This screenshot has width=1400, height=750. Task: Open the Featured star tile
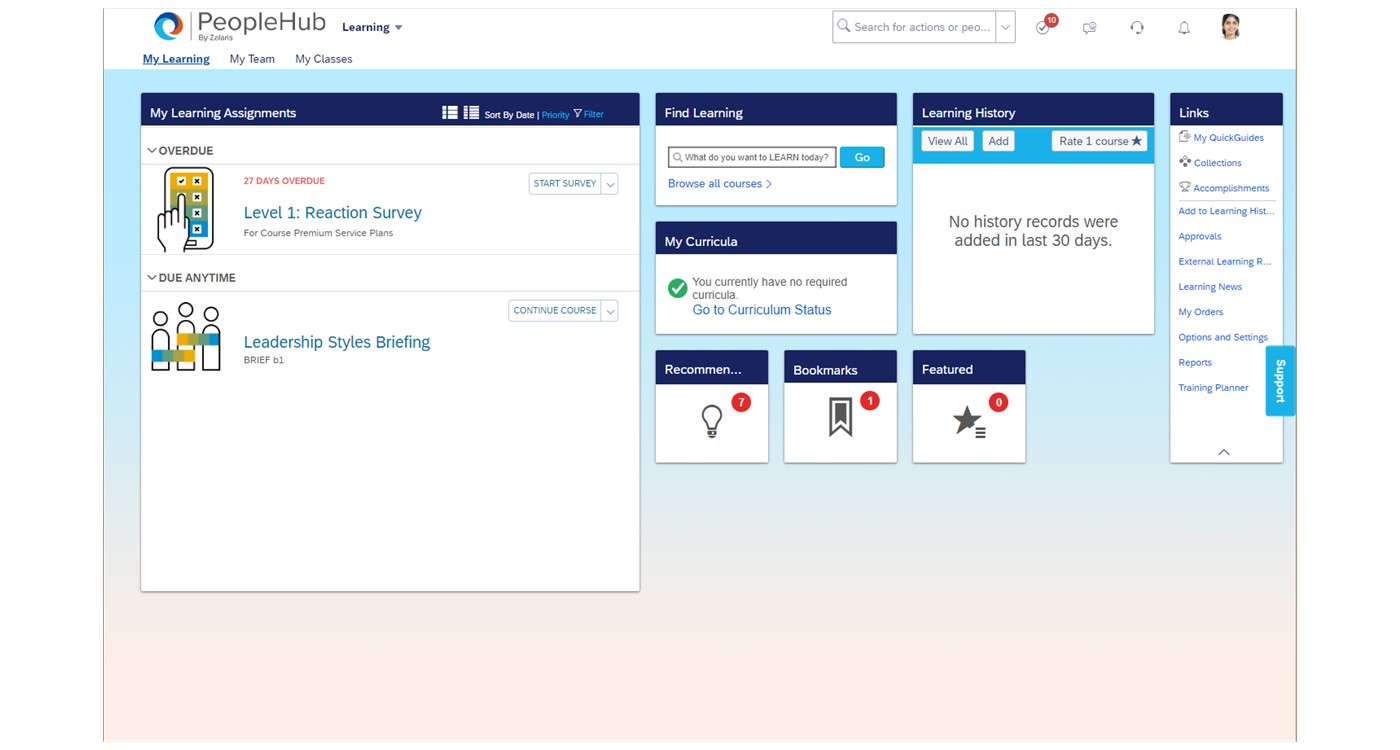point(968,421)
